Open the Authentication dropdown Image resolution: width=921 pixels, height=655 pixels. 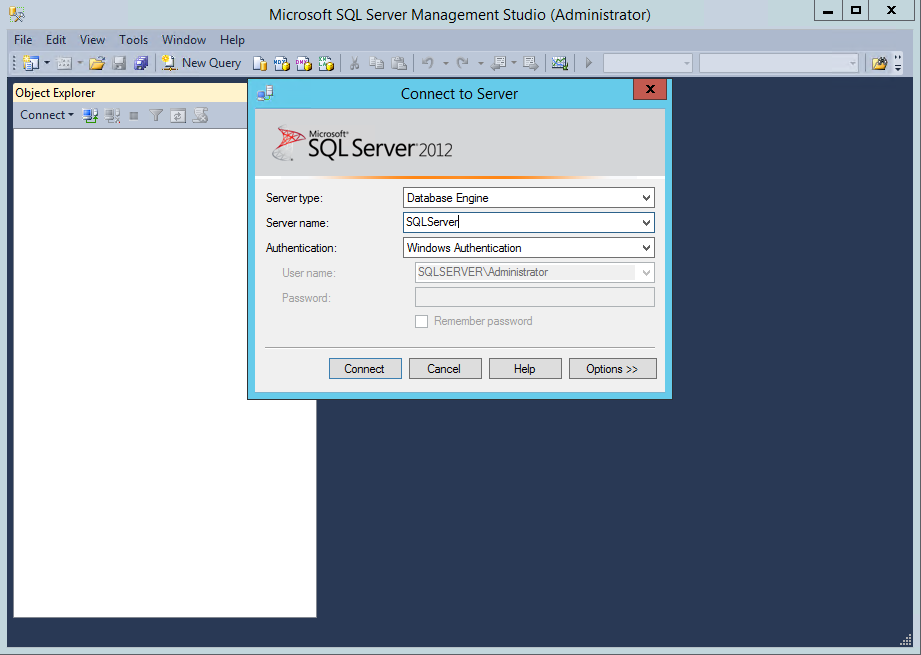pos(646,248)
